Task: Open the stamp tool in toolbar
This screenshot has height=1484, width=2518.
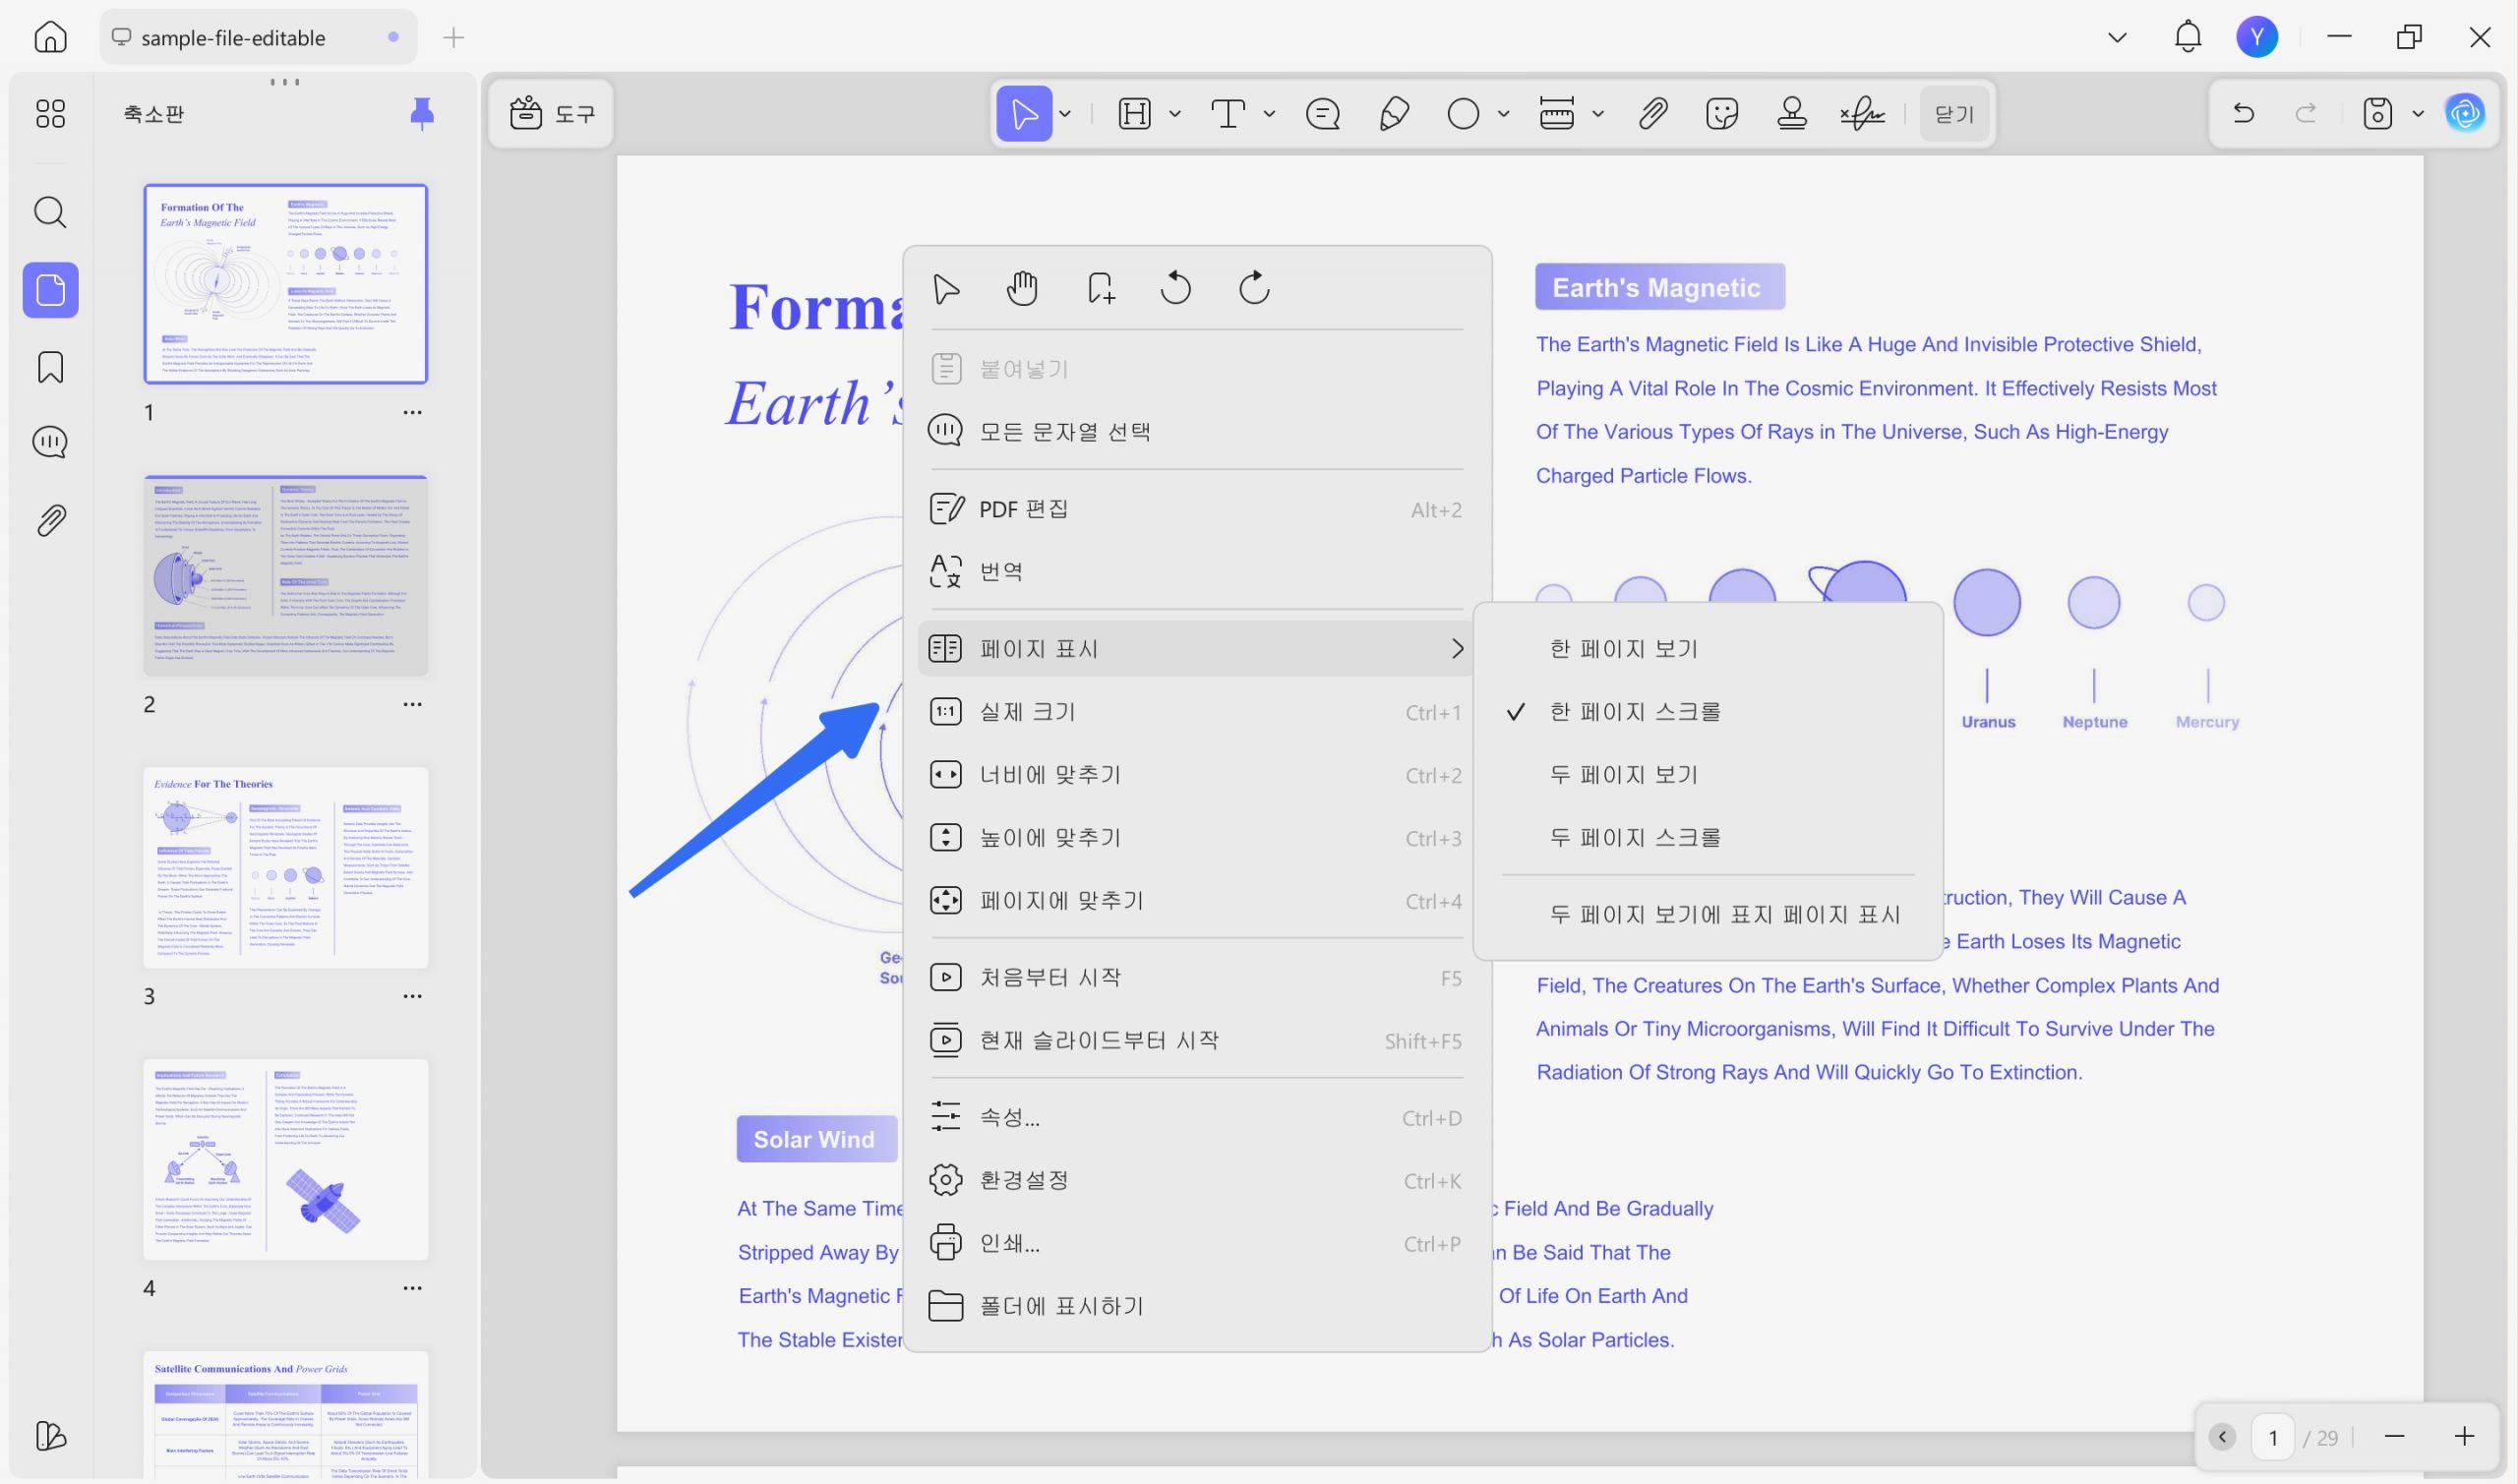Action: click(x=1791, y=114)
